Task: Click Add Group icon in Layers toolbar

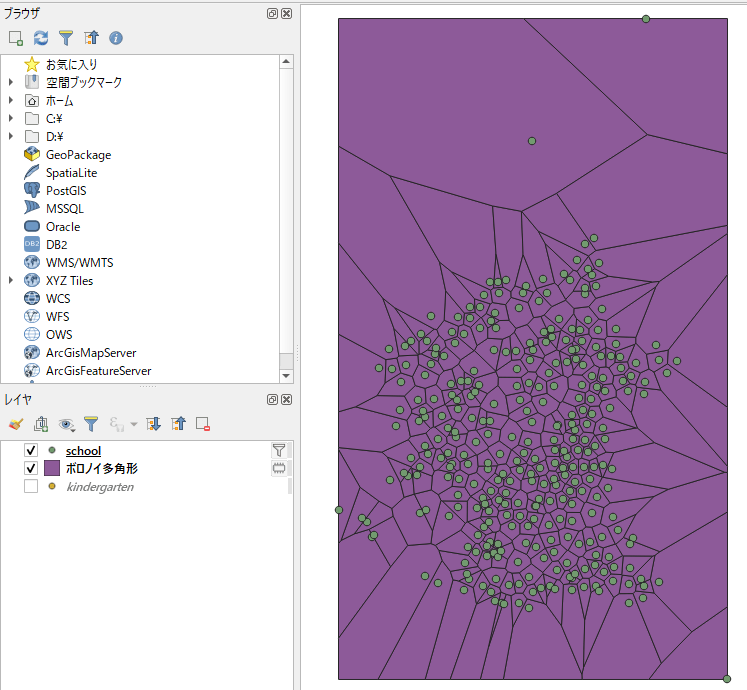Action: [41, 424]
